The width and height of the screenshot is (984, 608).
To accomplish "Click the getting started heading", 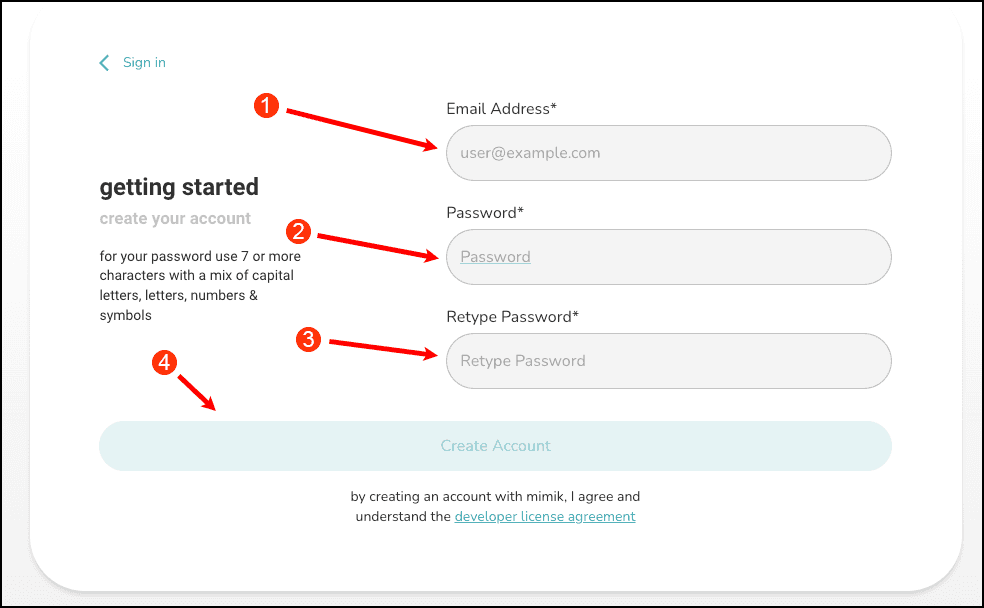I will click(x=179, y=187).
